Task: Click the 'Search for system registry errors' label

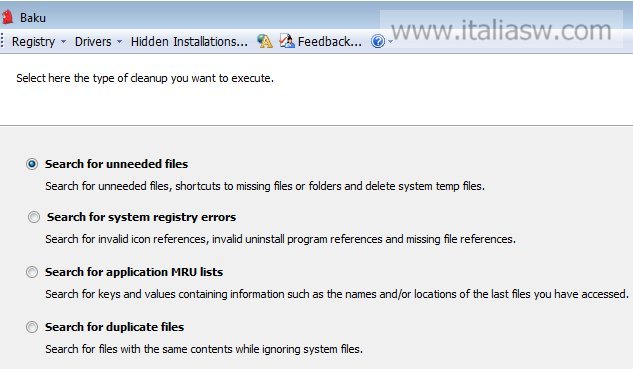Action: [141, 217]
